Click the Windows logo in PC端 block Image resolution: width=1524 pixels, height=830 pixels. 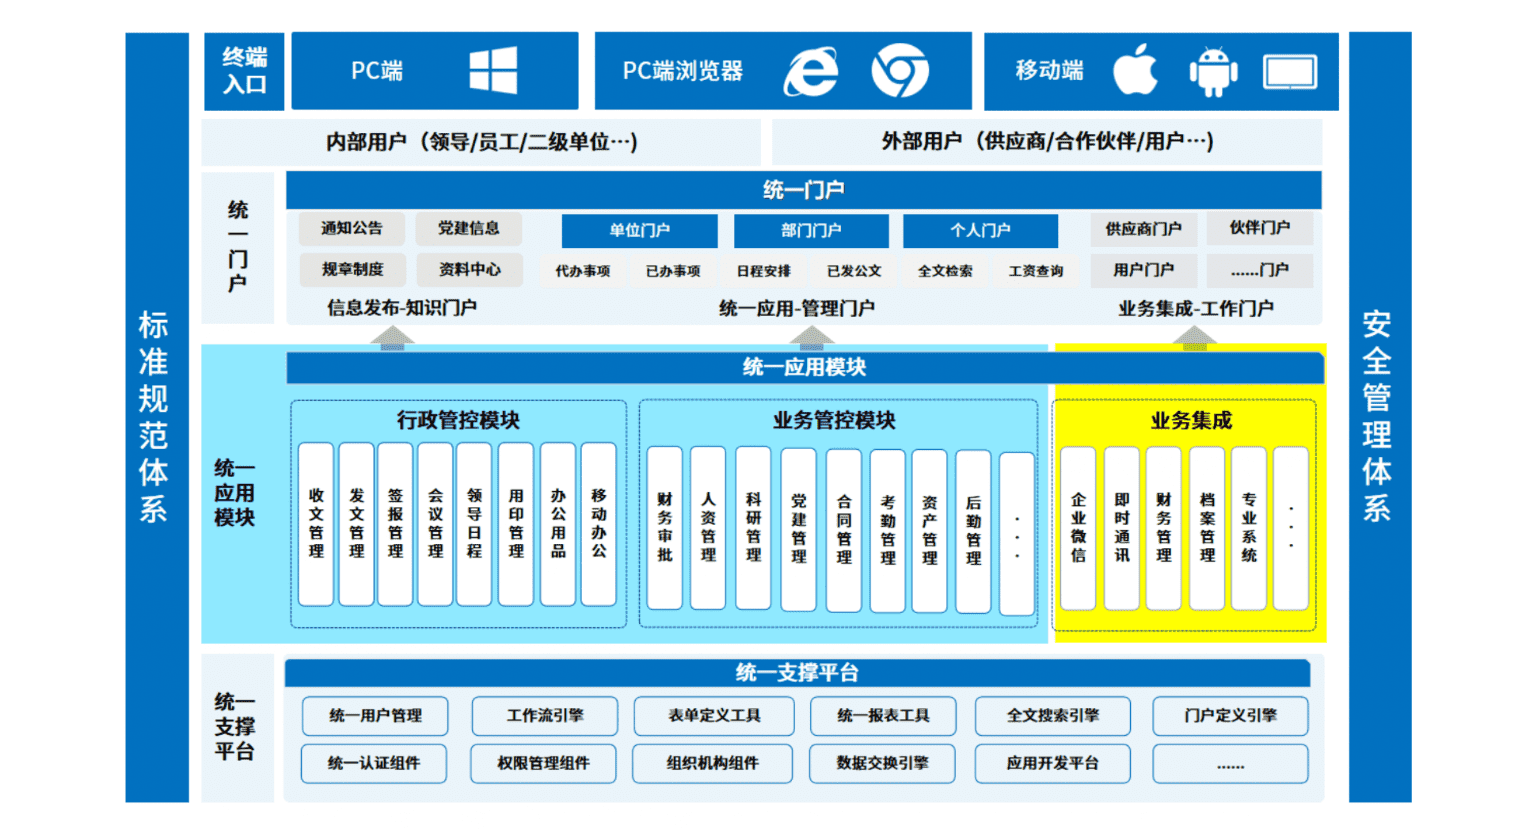[x=493, y=71]
